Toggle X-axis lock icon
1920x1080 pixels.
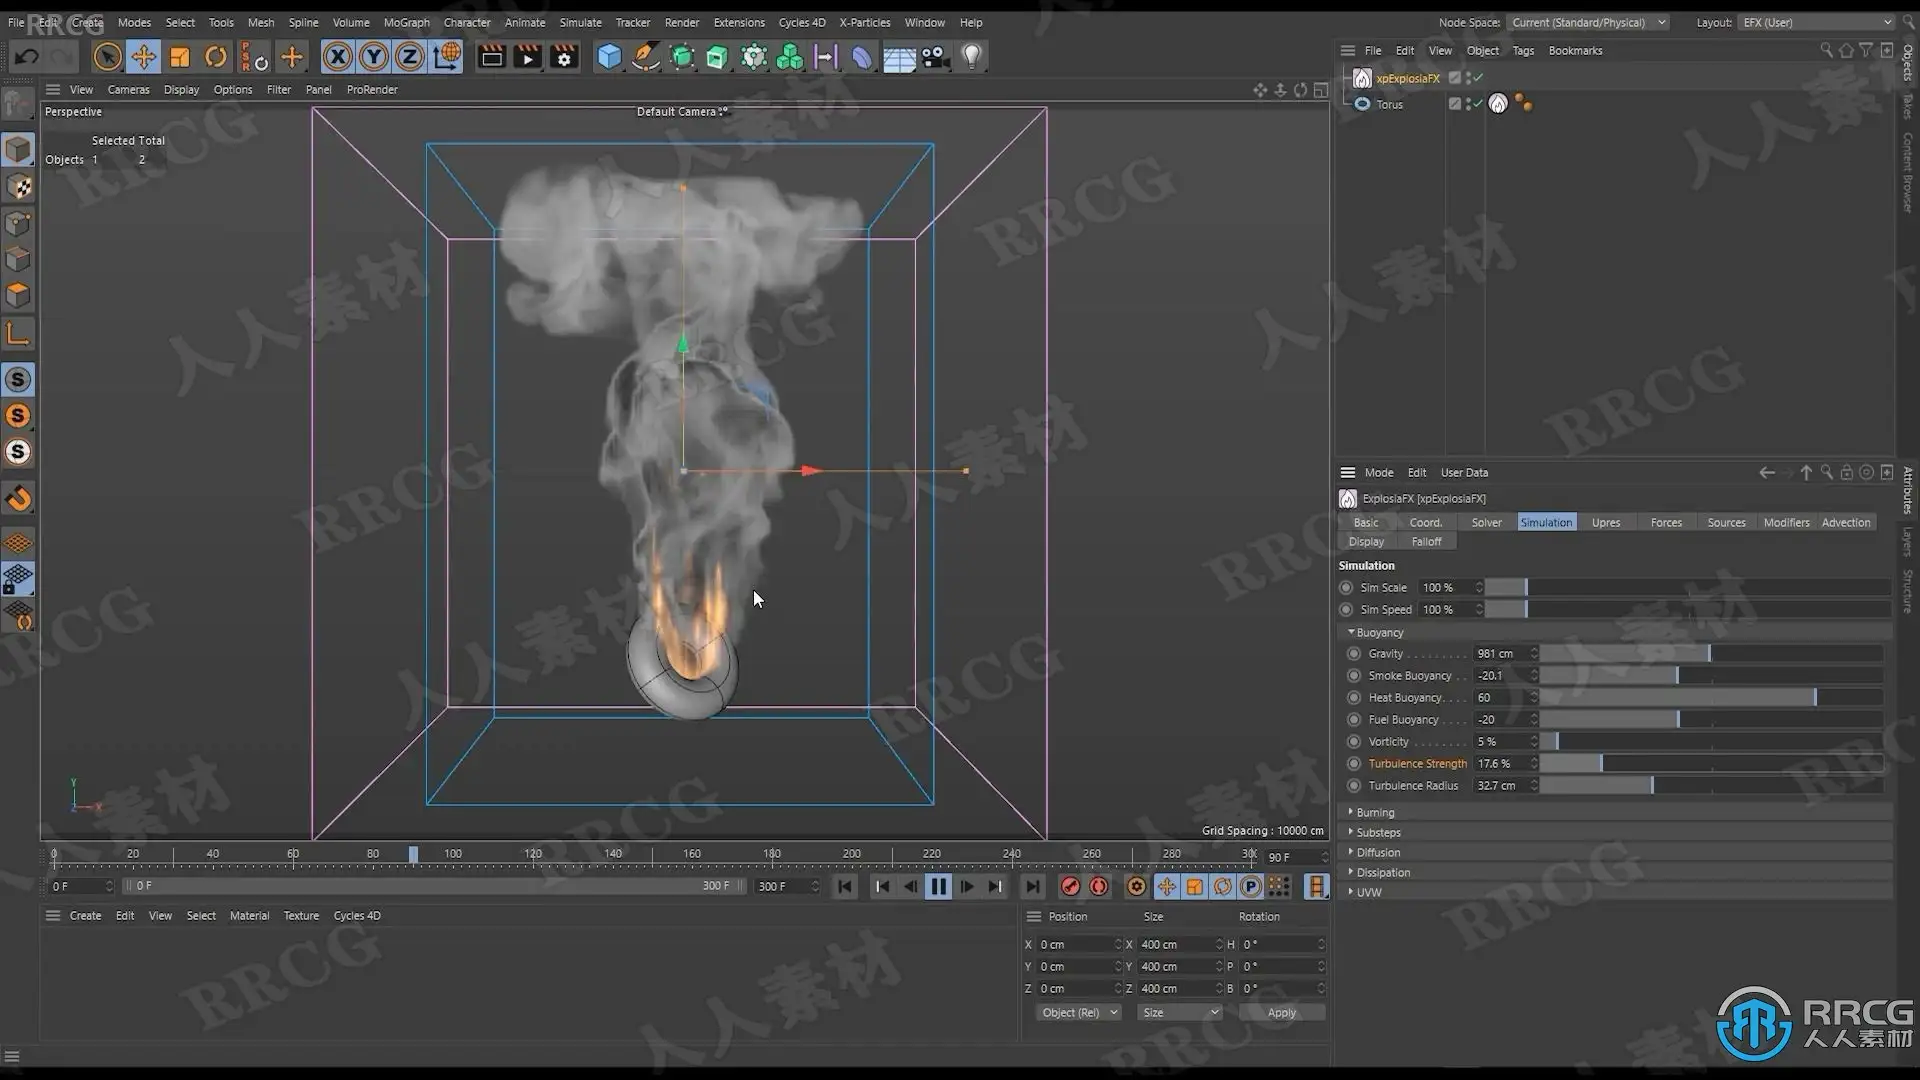pos(338,57)
